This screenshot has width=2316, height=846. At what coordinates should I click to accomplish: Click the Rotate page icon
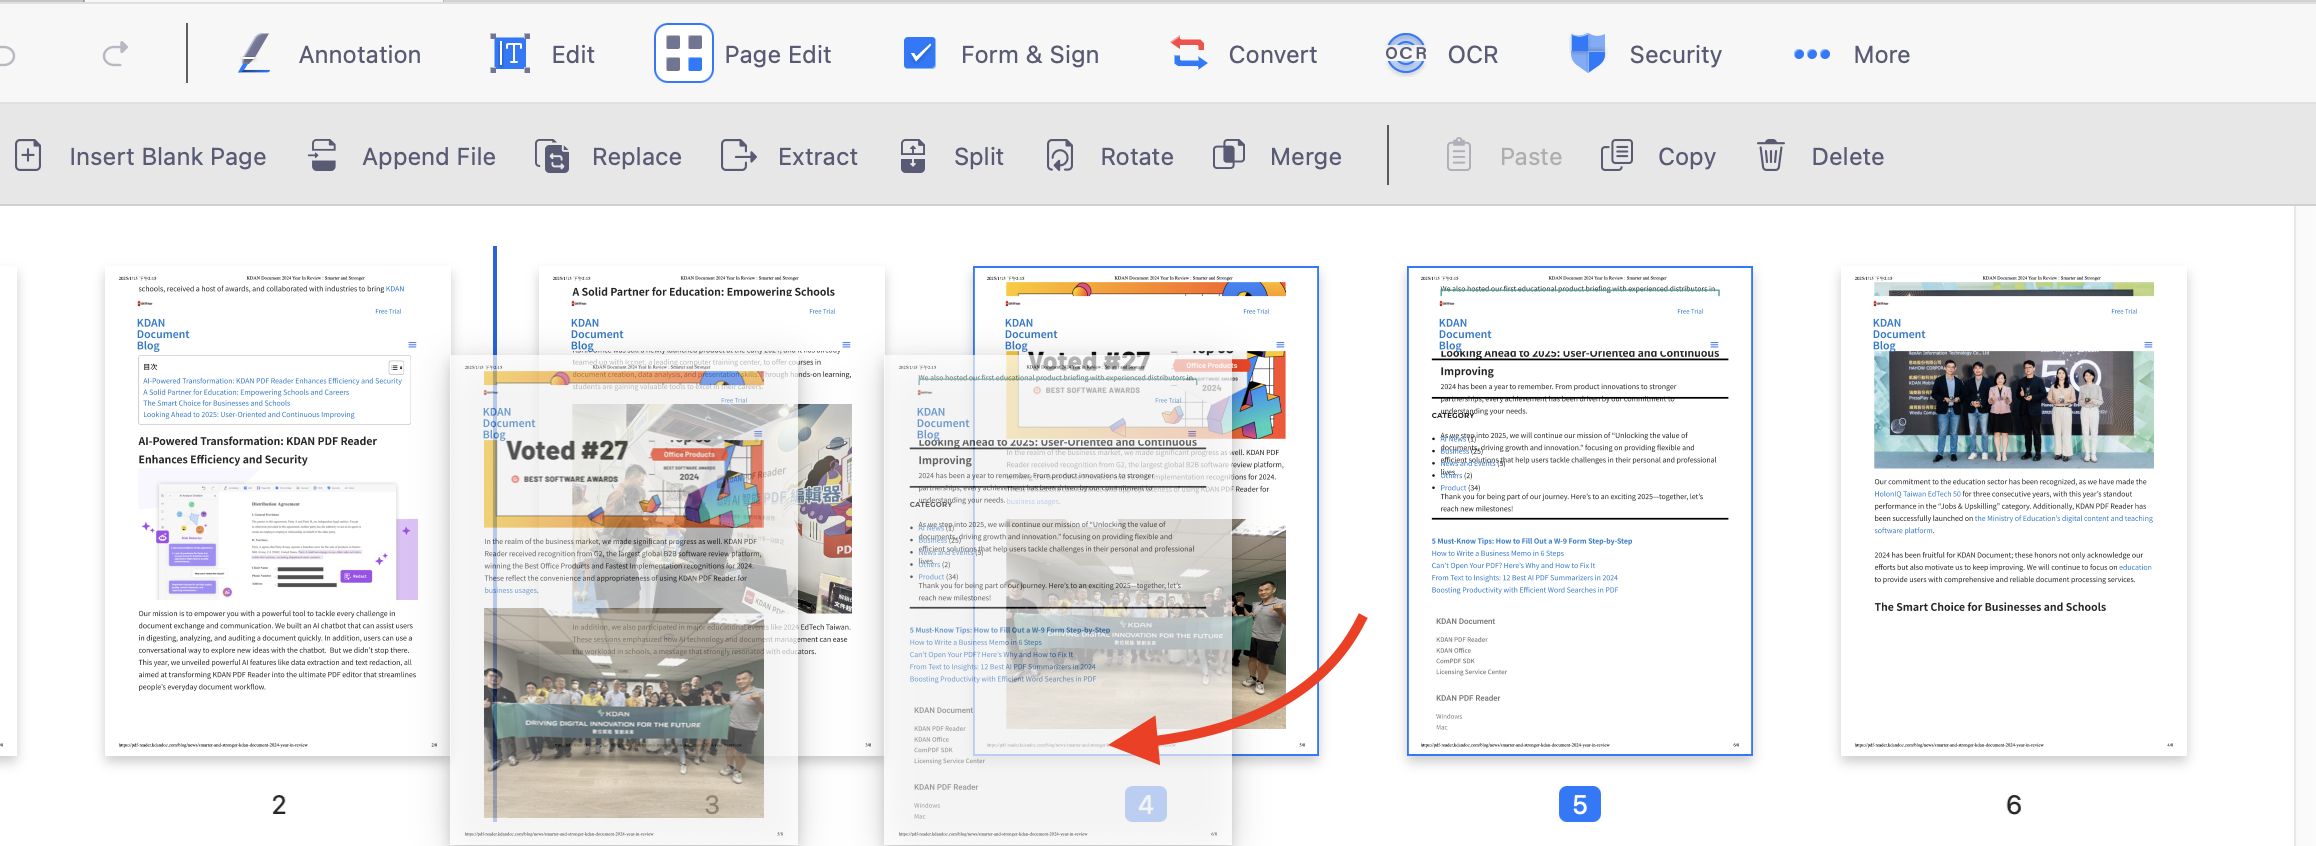tap(1060, 156)
